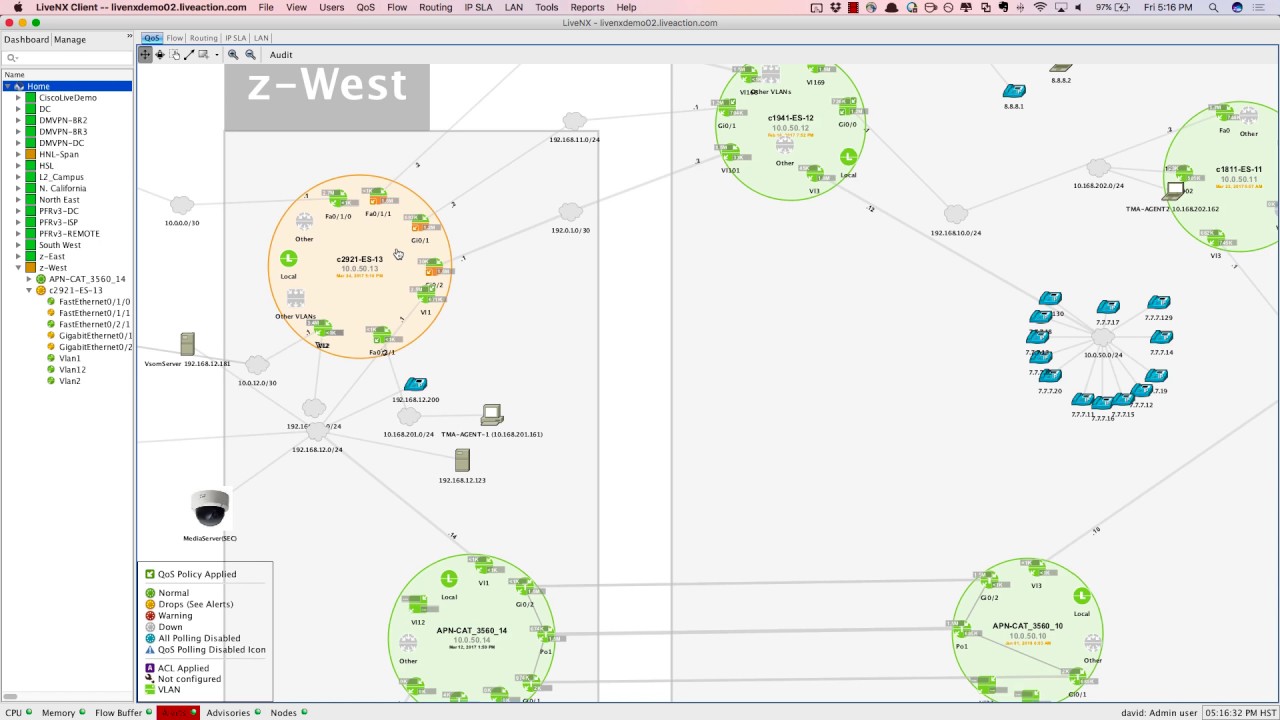The height and width of the screenshot is (720, 1280).
Task: Click the Local icon in APN-CAT_3560_14
Action: click(449, 579)
